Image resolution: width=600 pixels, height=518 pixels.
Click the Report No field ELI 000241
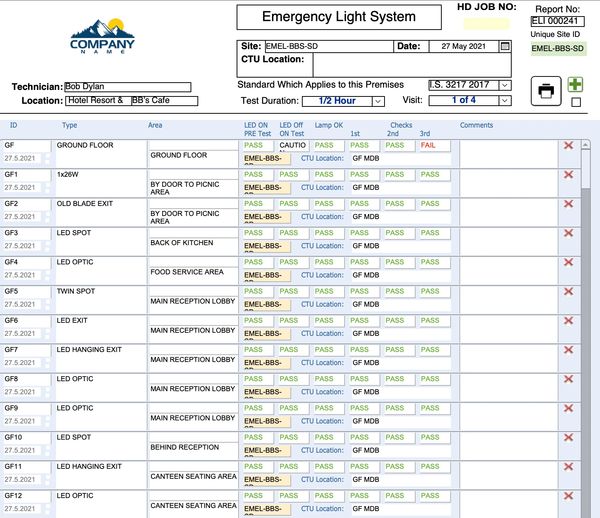[x=557, y=21]
